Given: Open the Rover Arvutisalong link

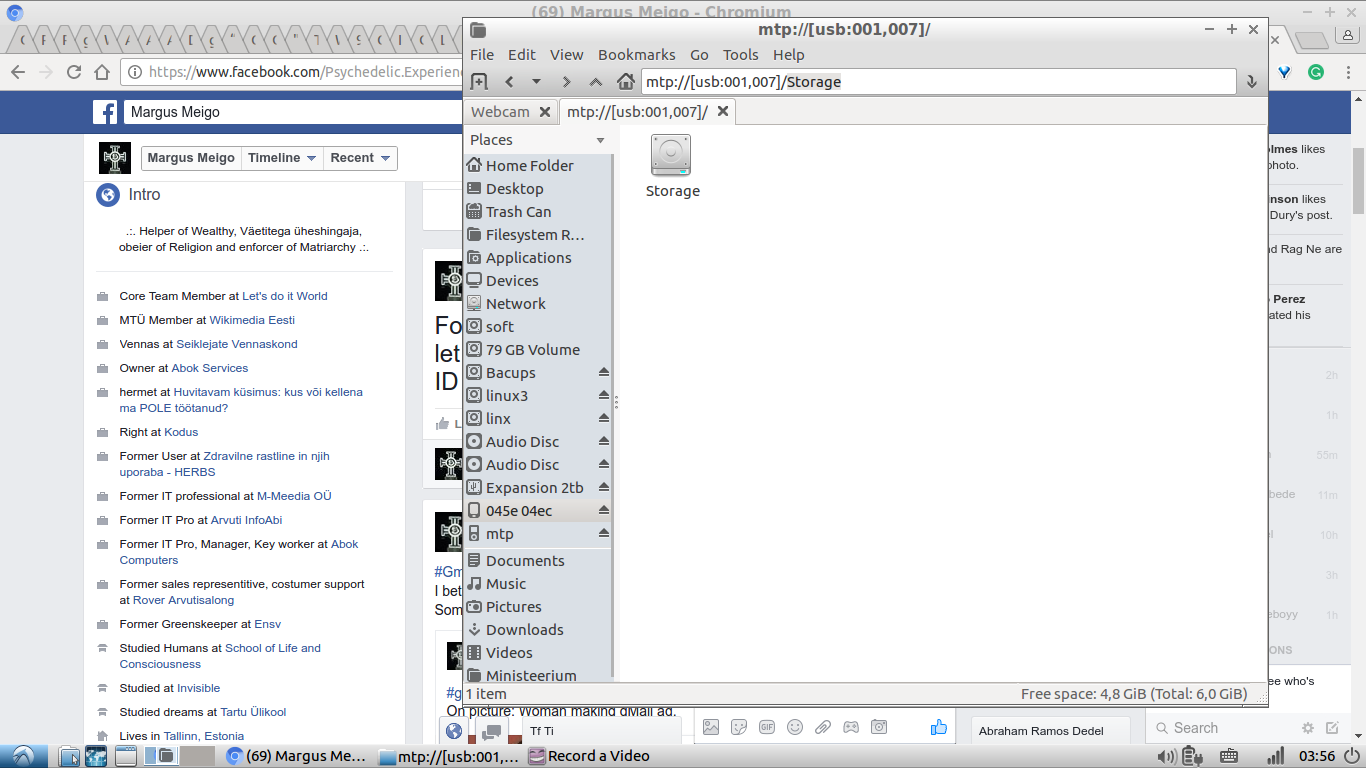Looking at the screenshot, I should (x=183, y=600).
